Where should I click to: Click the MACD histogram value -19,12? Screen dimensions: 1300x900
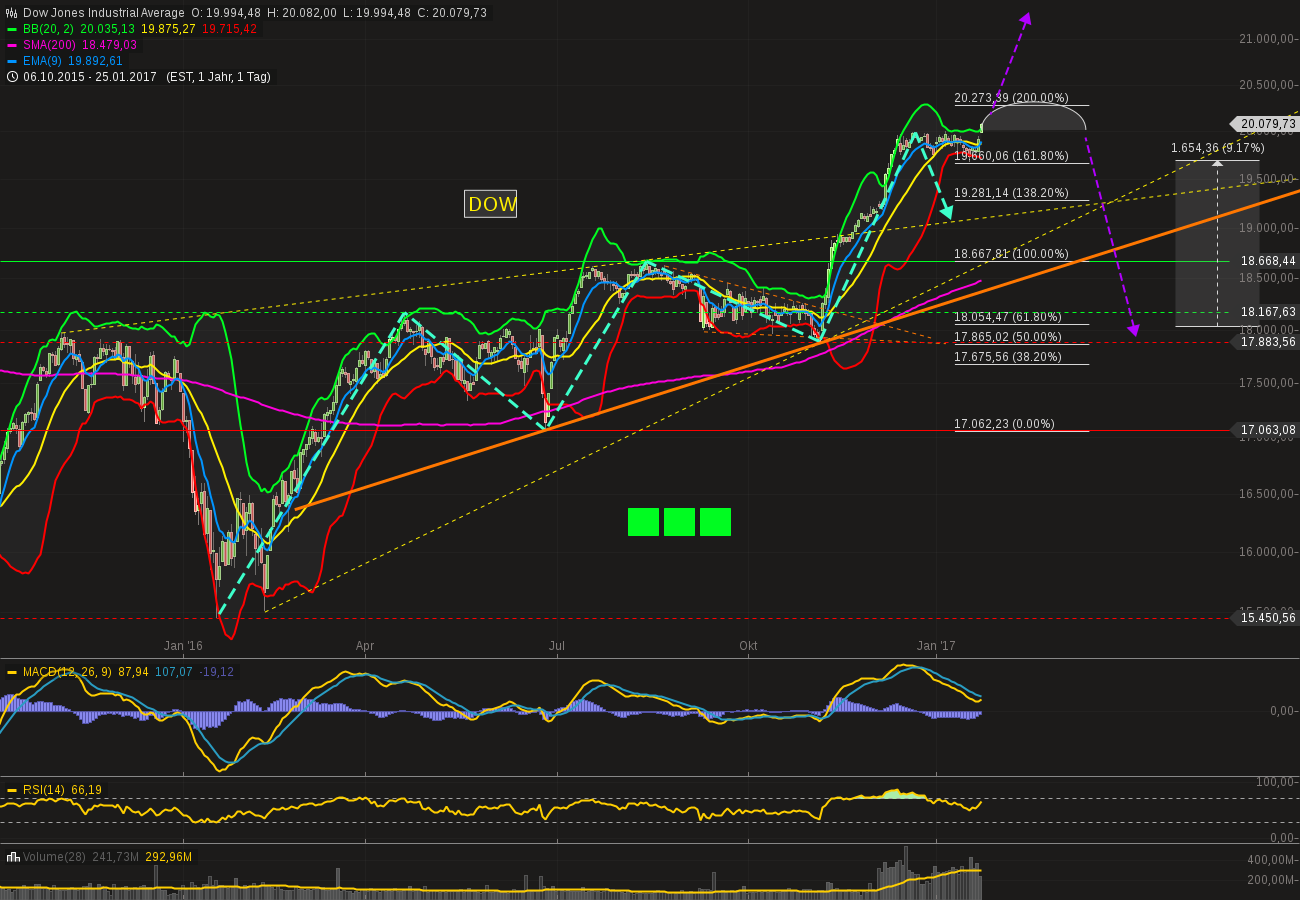pos(216,672)
